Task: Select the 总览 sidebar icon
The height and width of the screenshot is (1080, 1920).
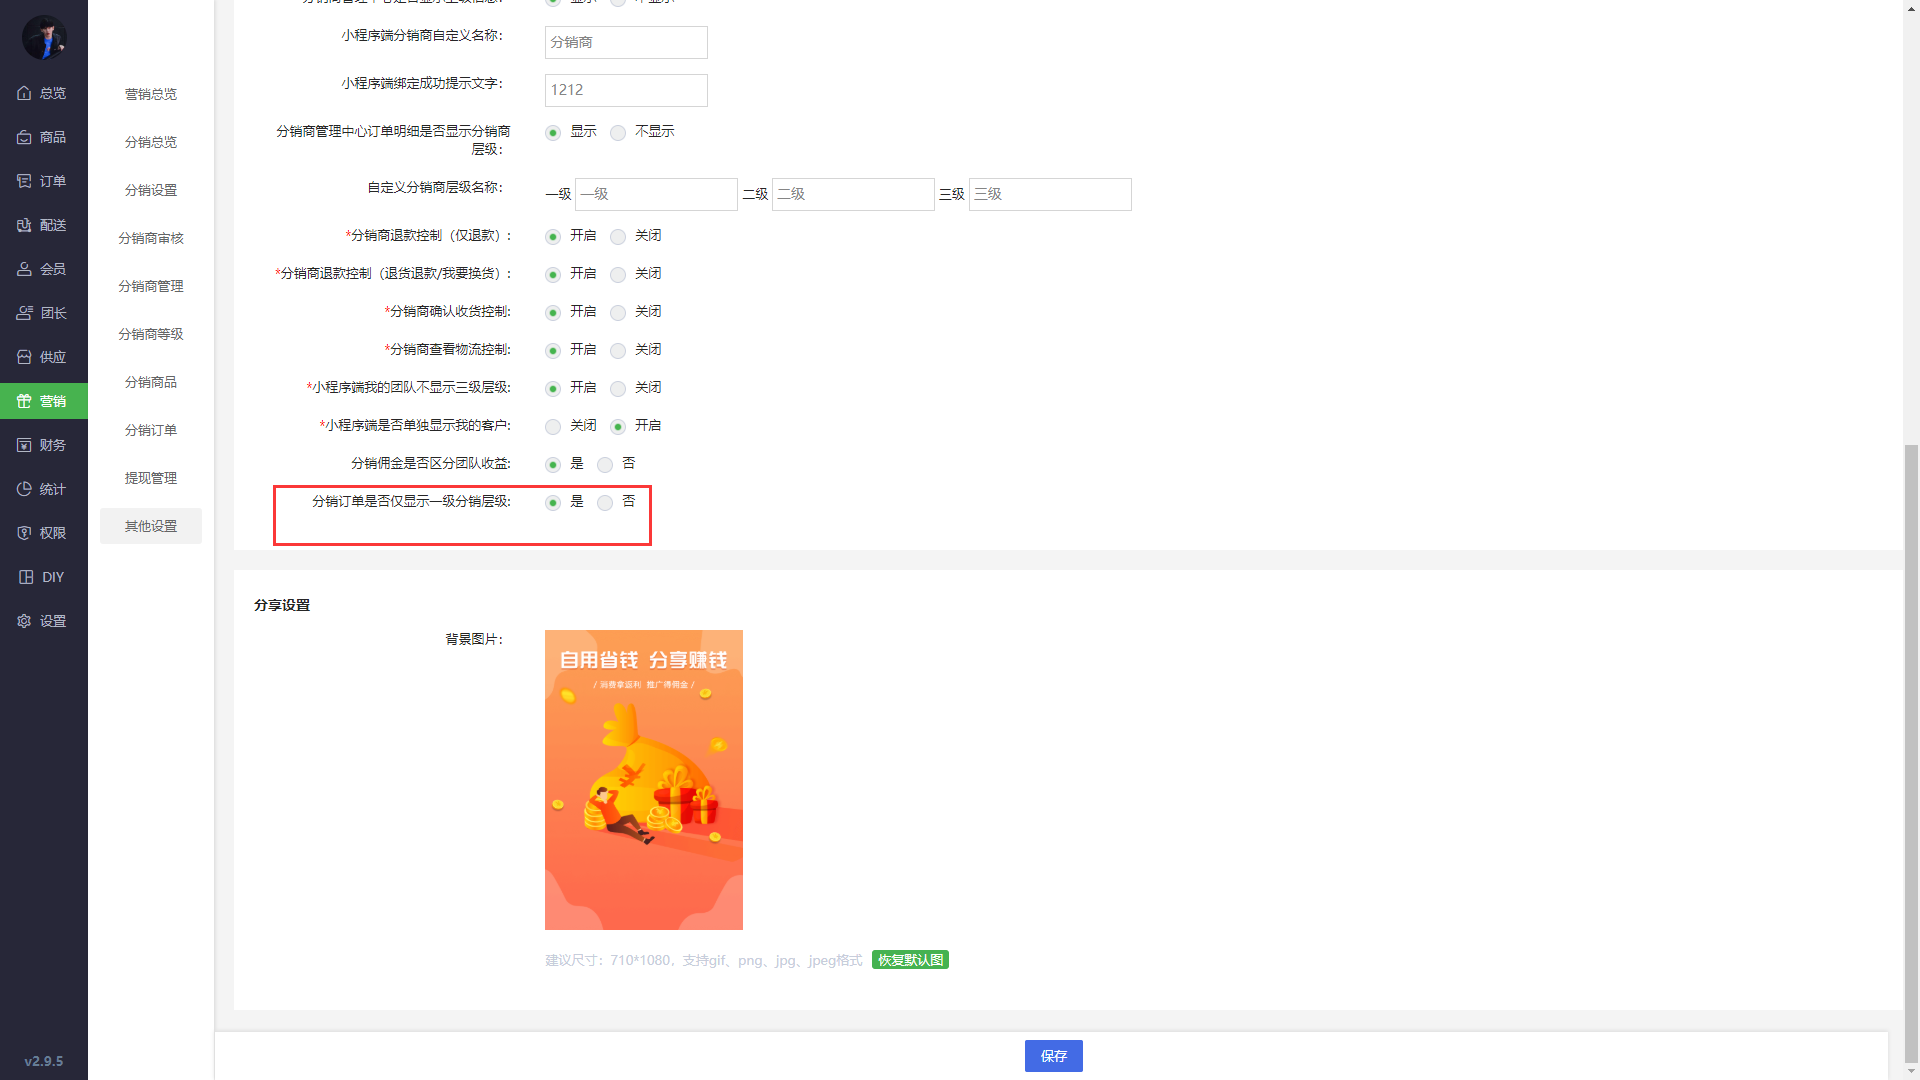Action: point(25,92)
